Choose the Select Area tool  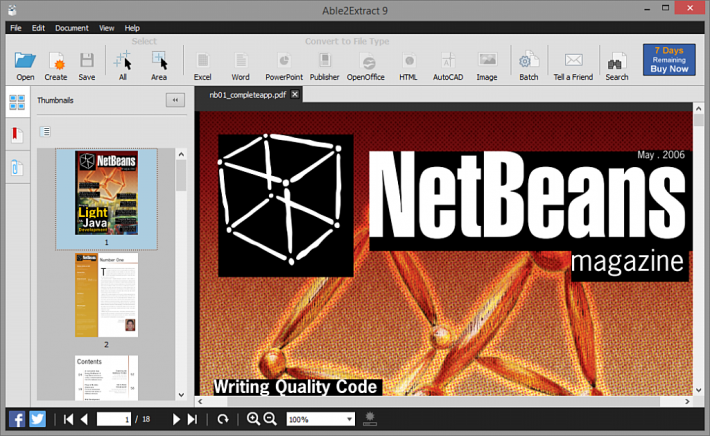[x=159, y=60]
